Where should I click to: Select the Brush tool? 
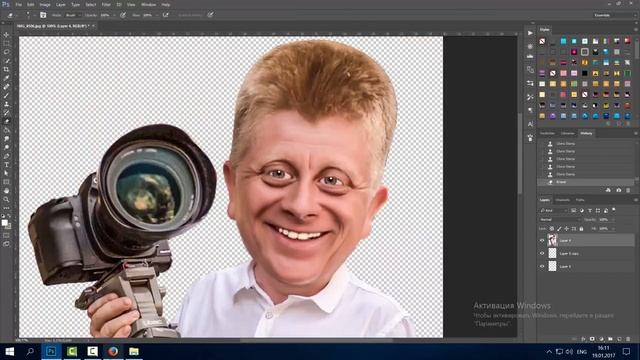click(x=6, y=96)
